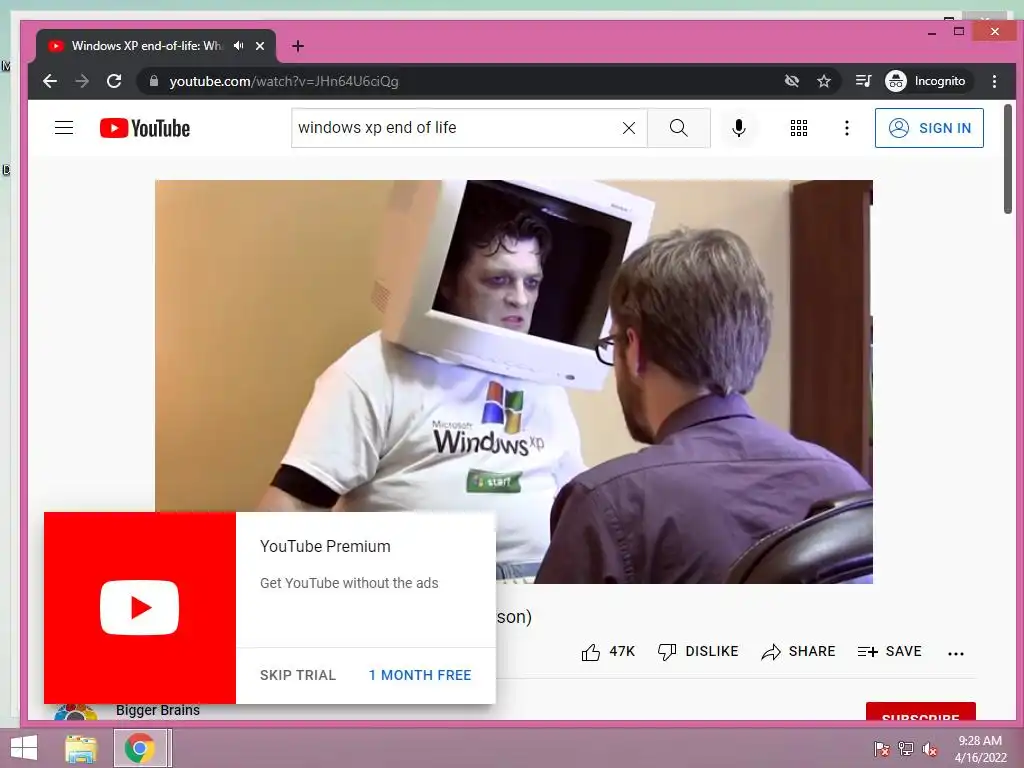Click the DISLIKE button
This screenshot has height=768, width=1024.
point(698,652)
